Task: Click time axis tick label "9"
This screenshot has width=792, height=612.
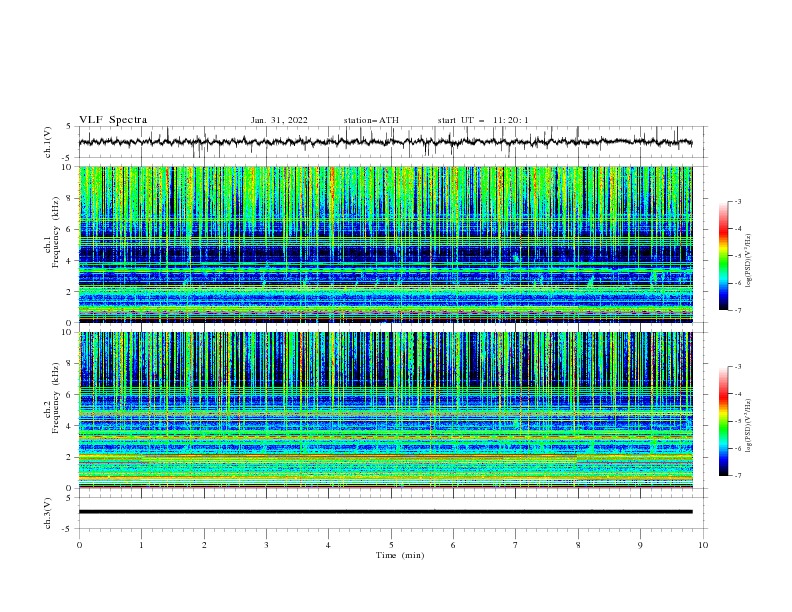Action: click(640, 545)
